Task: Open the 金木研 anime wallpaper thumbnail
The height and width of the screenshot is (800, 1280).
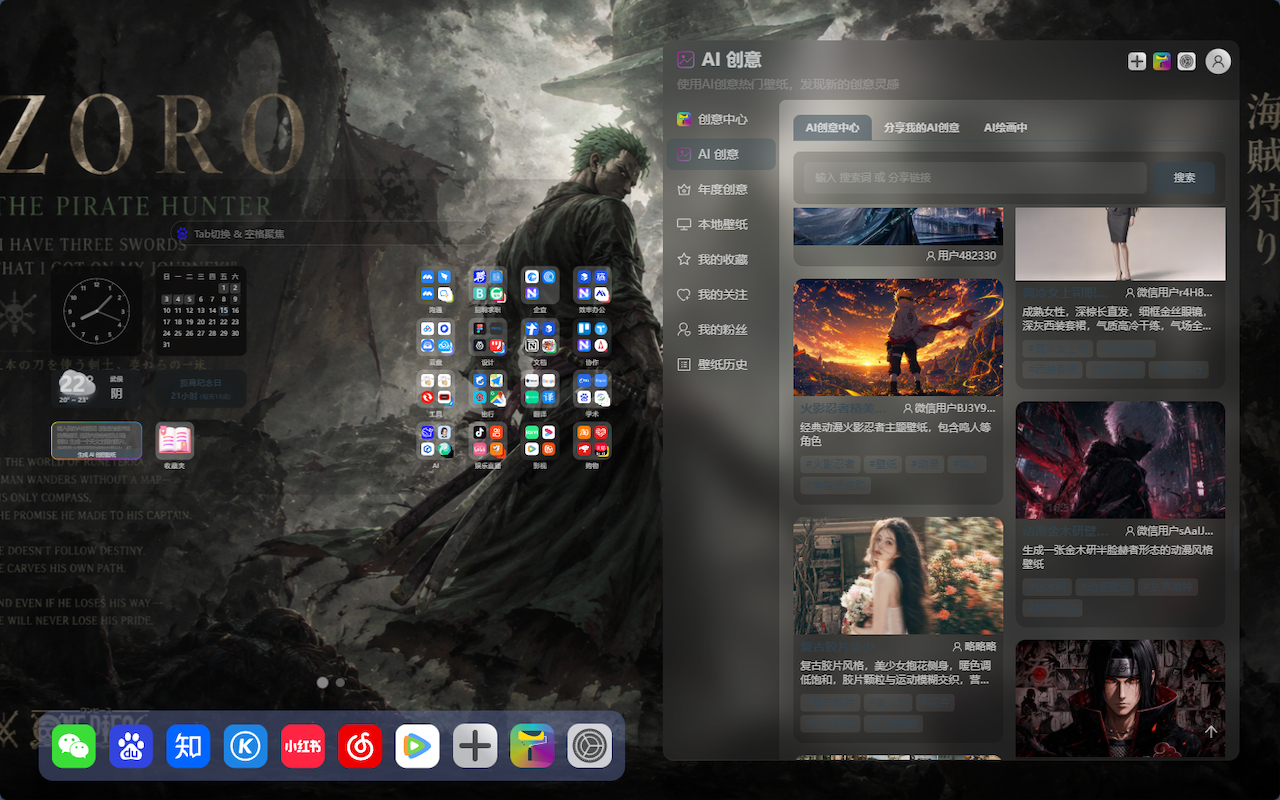Action: (1120, 460)
